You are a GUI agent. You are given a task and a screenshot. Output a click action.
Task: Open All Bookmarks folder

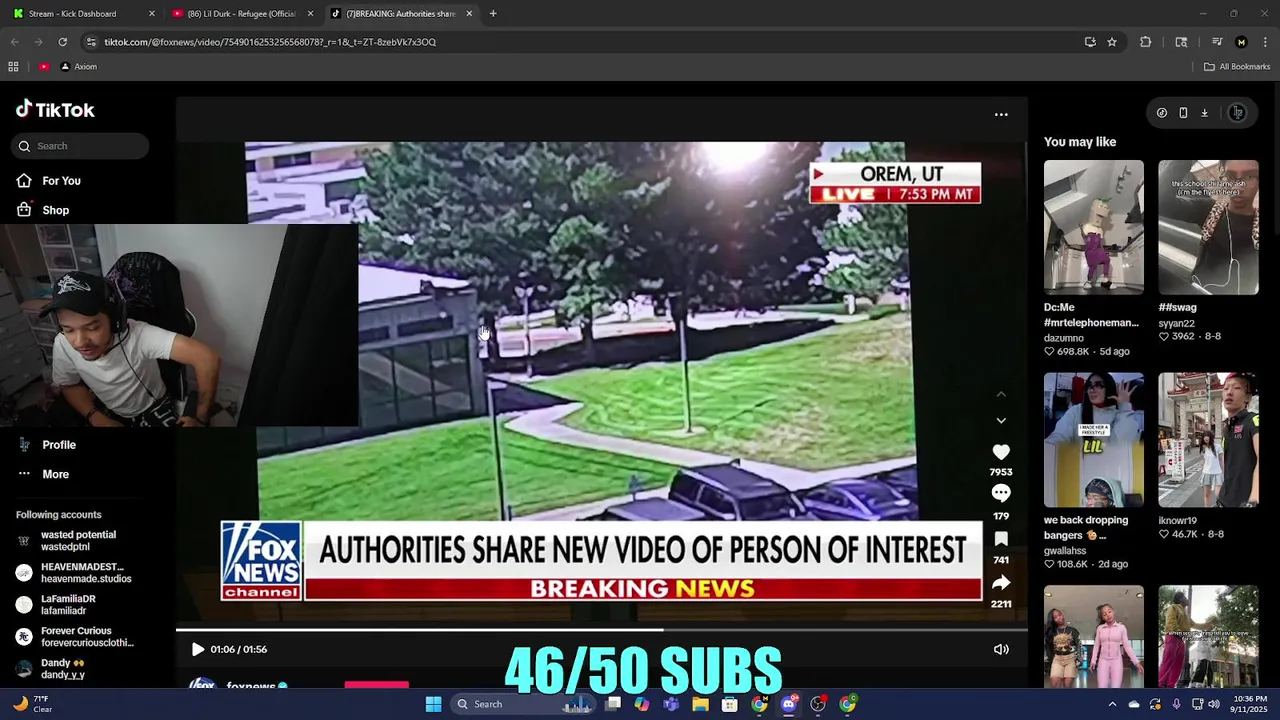click(1237, 67)
